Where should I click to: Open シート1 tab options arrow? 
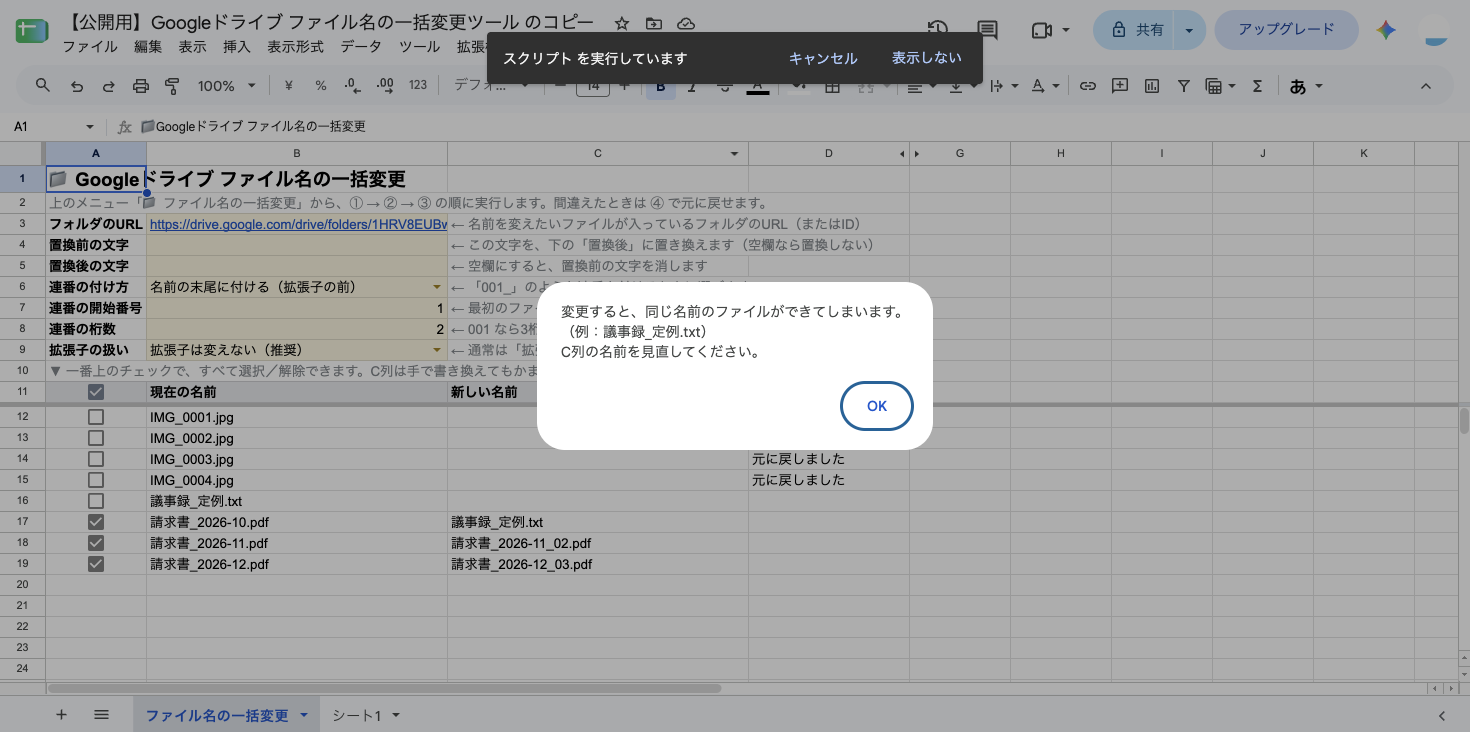(x=396, y=715)
